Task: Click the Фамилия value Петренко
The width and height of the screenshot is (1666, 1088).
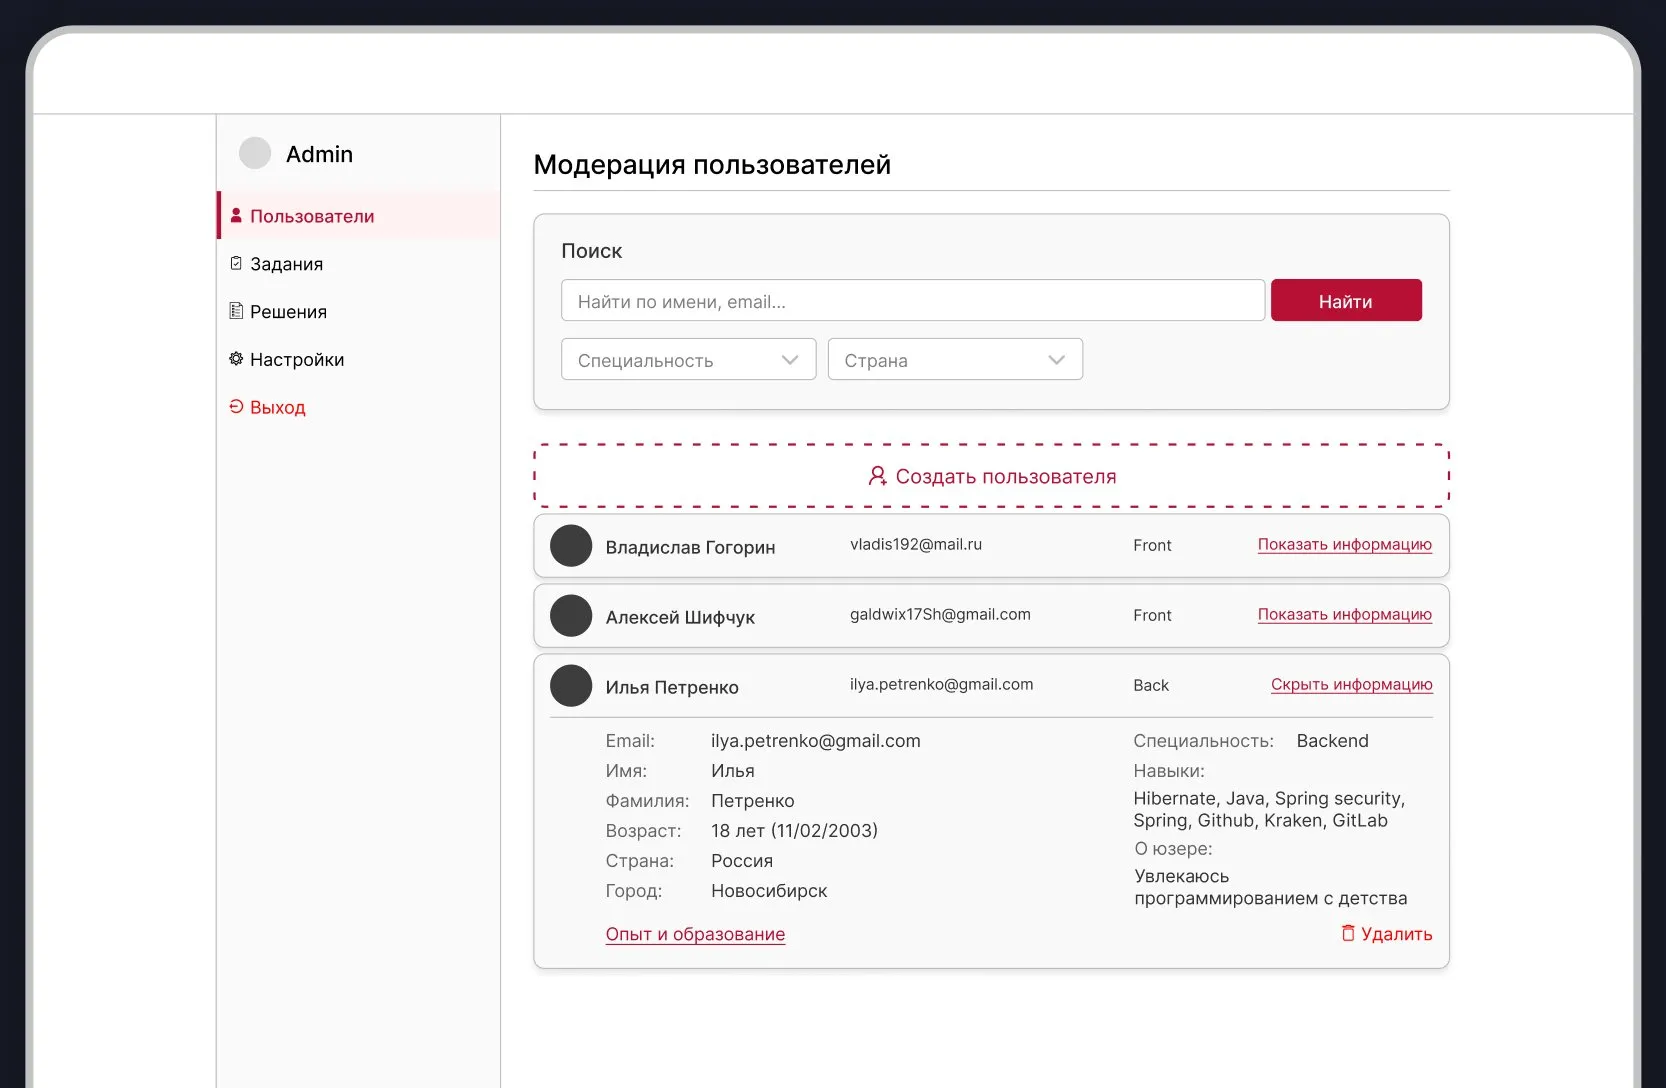Action: [x=753, y=801]
